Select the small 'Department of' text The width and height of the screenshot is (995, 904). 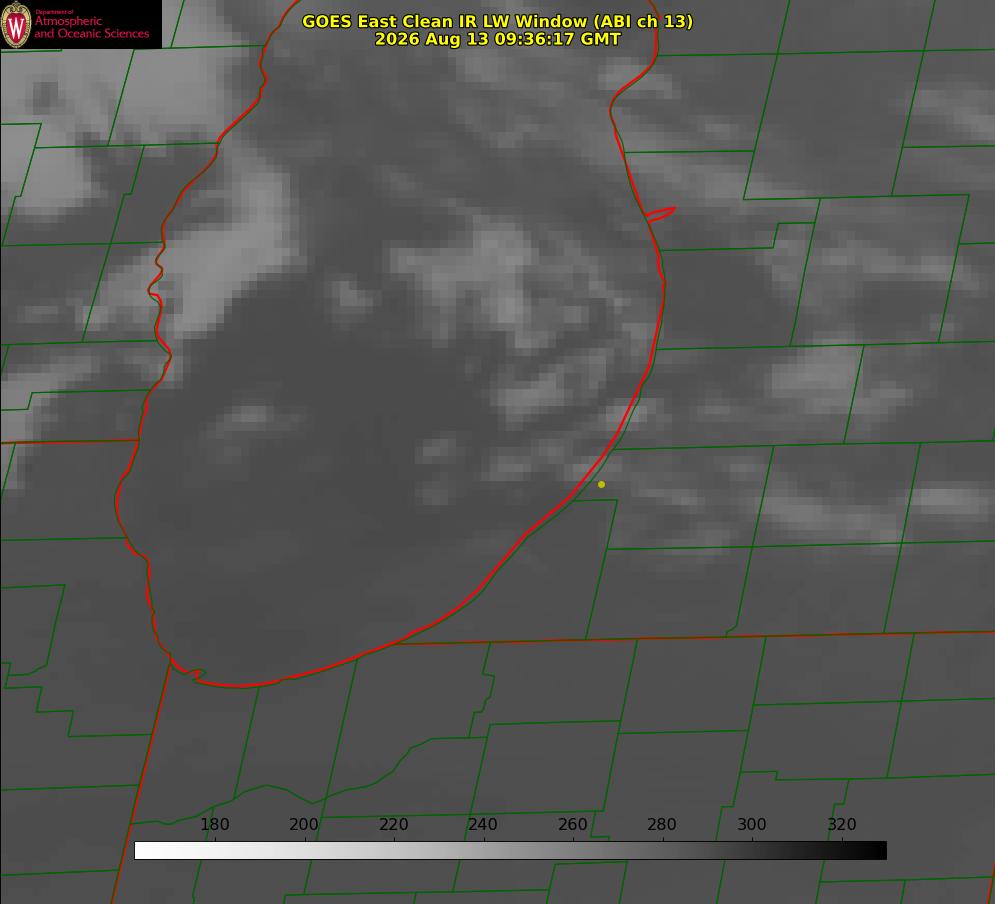pyautogui.click(x=54, y=11)
